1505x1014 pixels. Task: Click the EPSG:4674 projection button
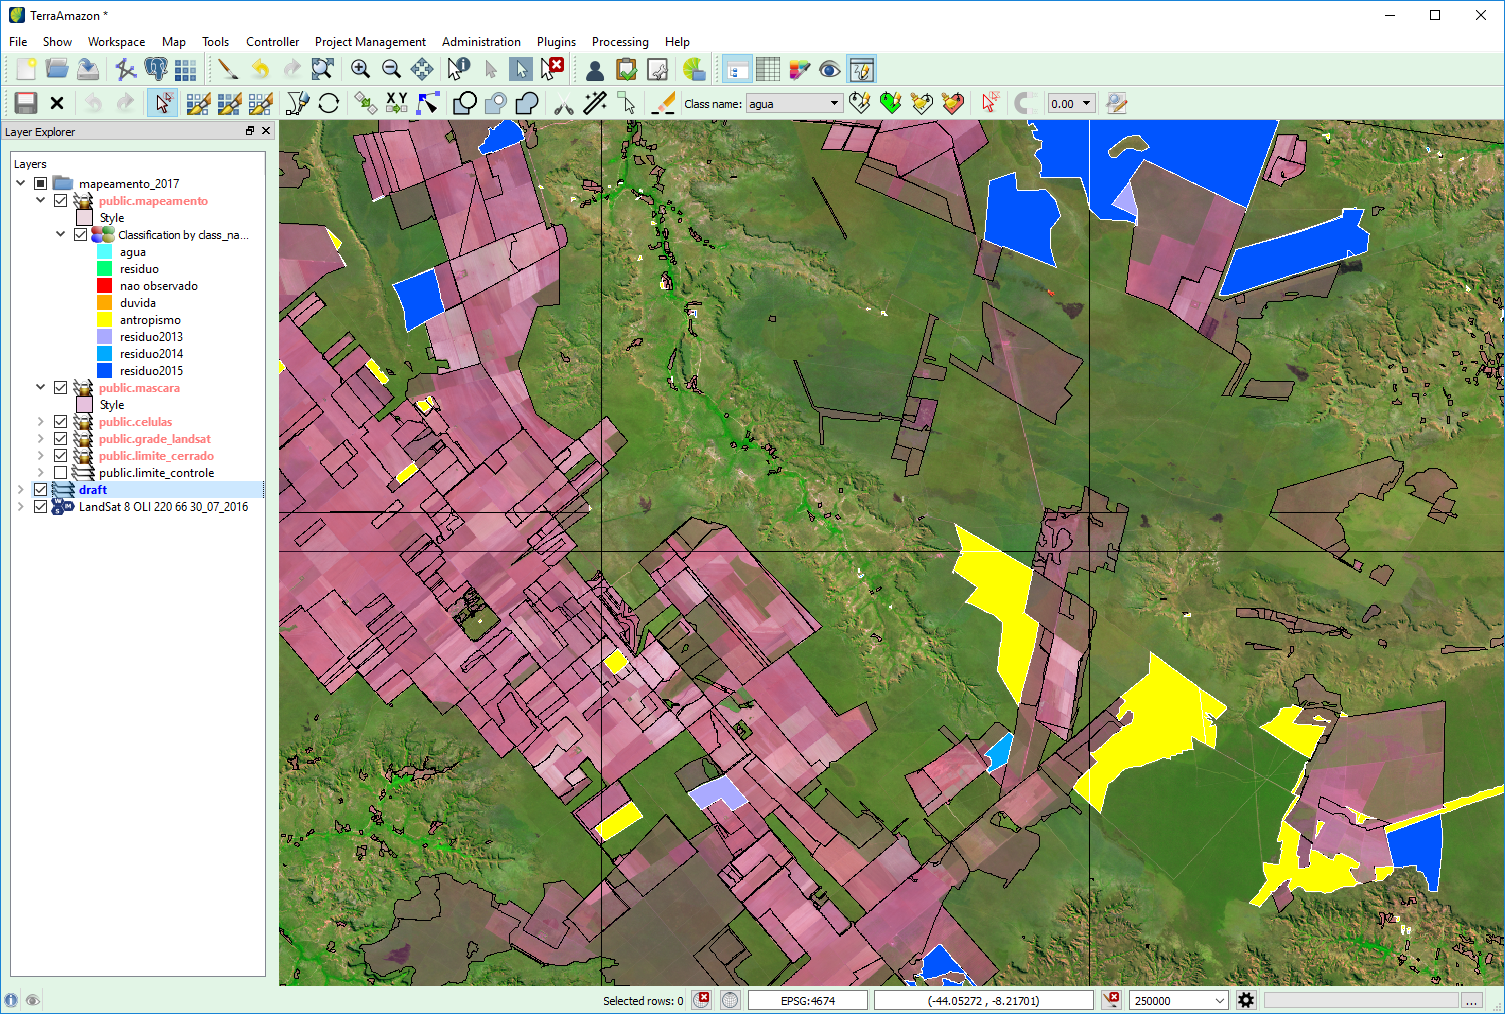[x=807, y=1000]
